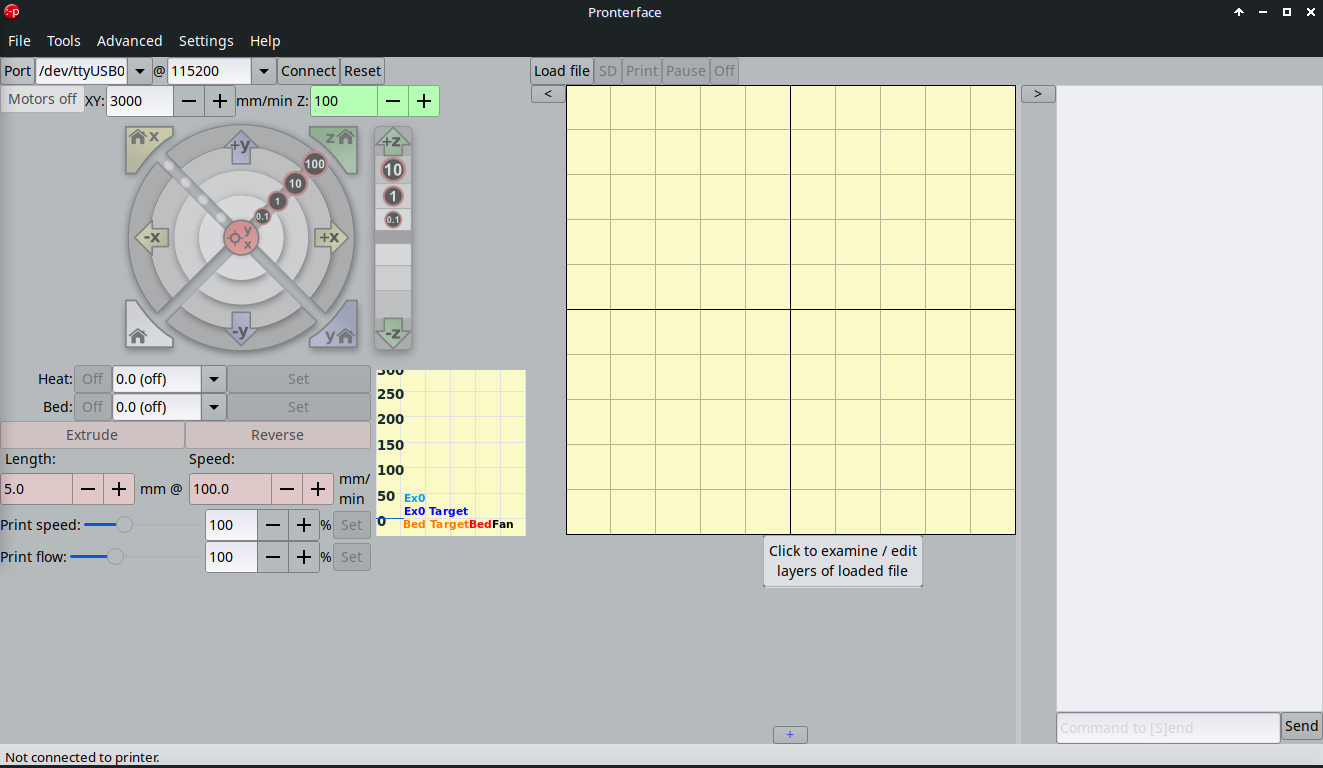The height and width of the screenshot is (768, 1323).
Task: Click the Print speed slider
Action: (x=124, y=524)
